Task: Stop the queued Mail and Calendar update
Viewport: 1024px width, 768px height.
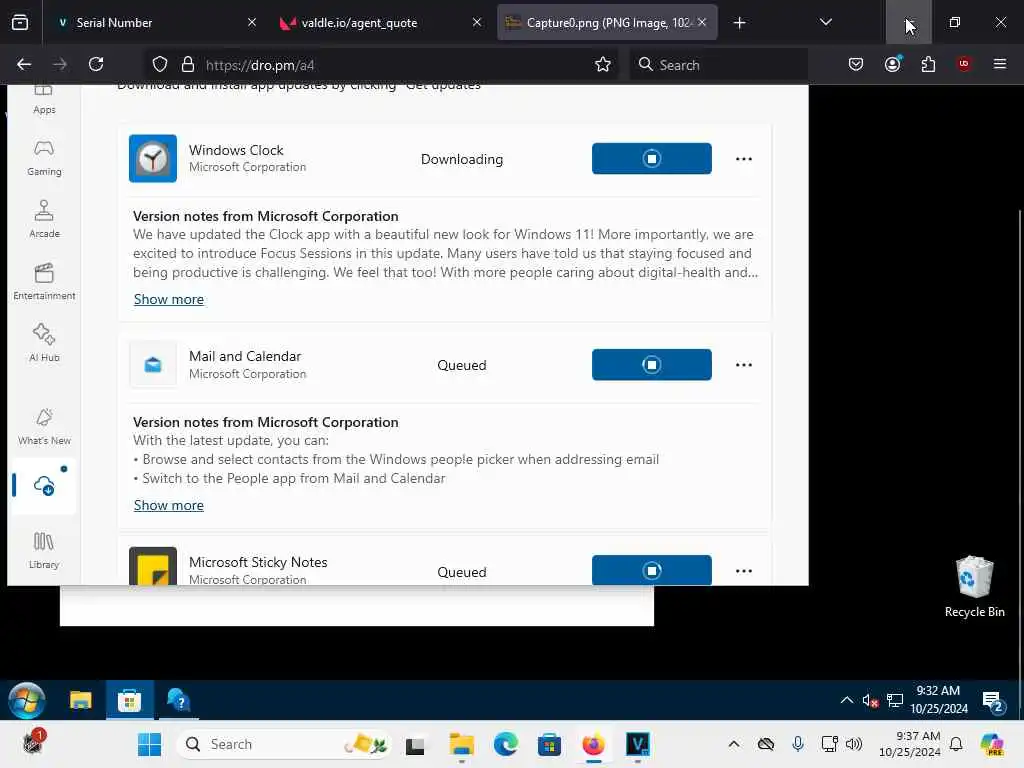Action: pyautogui.click(x=651, y=364)
